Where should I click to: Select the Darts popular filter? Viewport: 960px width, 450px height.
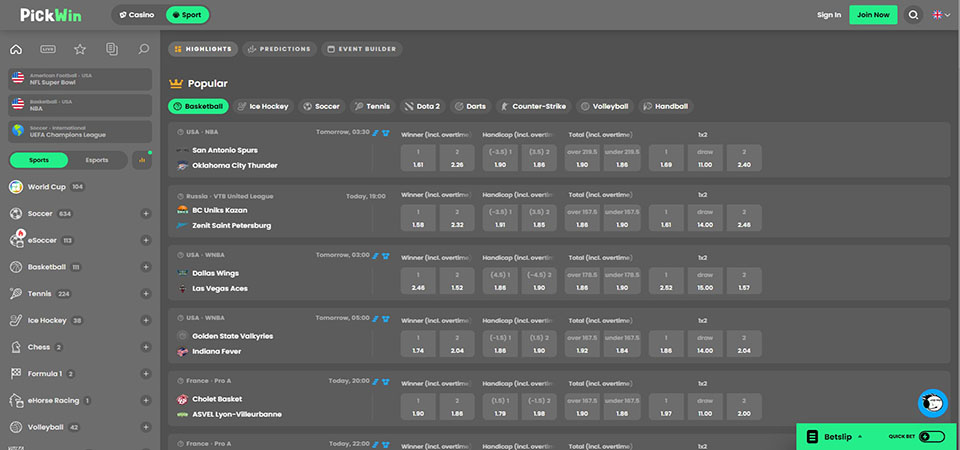(x=470, y=107)
